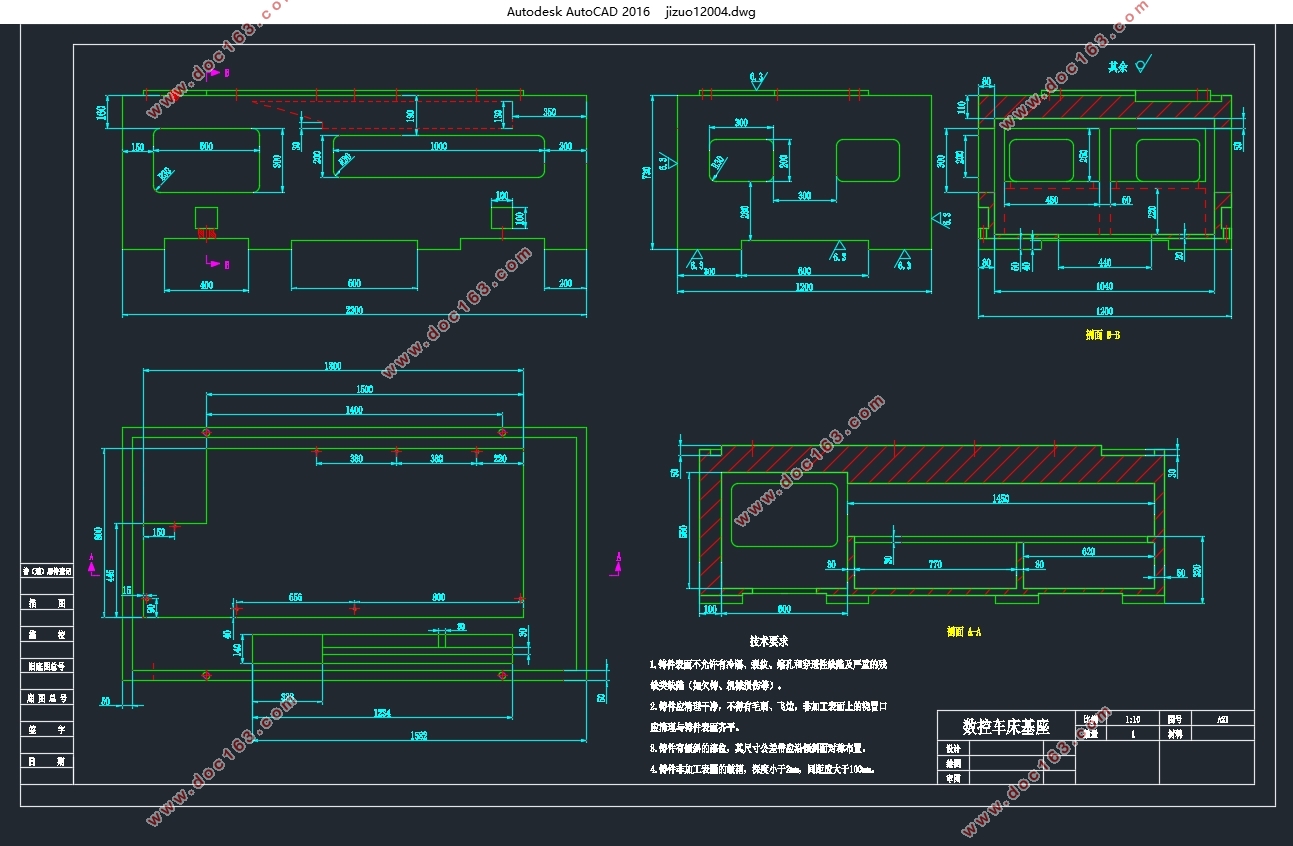Click the 655 dimension text
Image resolution: width=1293 pixels, height=846 pixels.
[x=295, y=597]
